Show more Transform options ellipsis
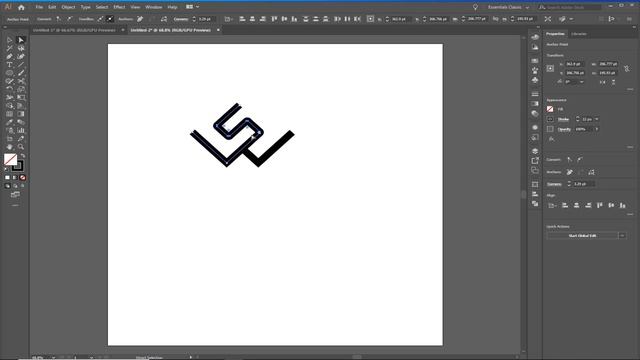The width and height of the screenshot is (640, 360). pyautogui.click(x=630, y=89)
